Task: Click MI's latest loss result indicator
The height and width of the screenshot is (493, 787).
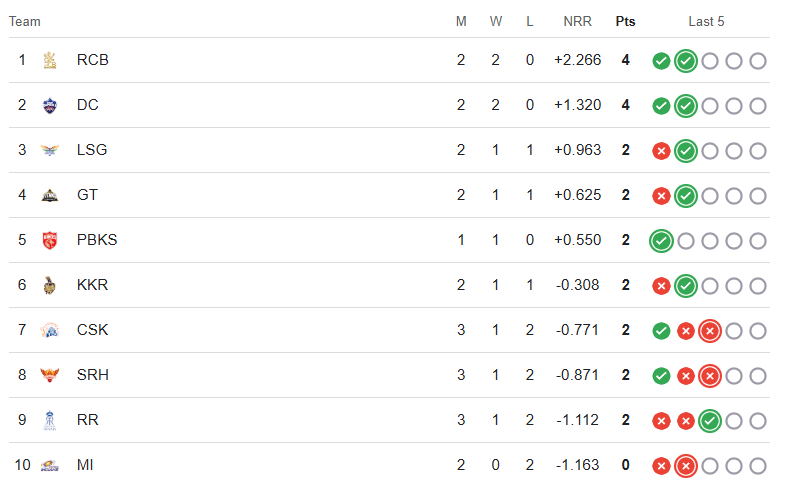Action: pyautogui.click(x=685, y=466)
